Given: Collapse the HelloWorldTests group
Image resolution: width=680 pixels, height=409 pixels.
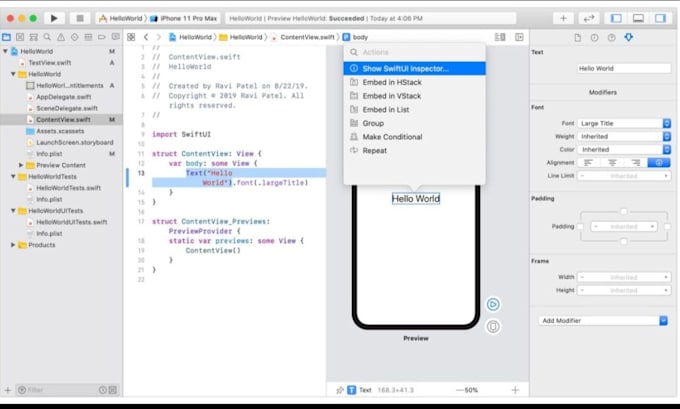Looking at the screenshot, I should point(13,177).
